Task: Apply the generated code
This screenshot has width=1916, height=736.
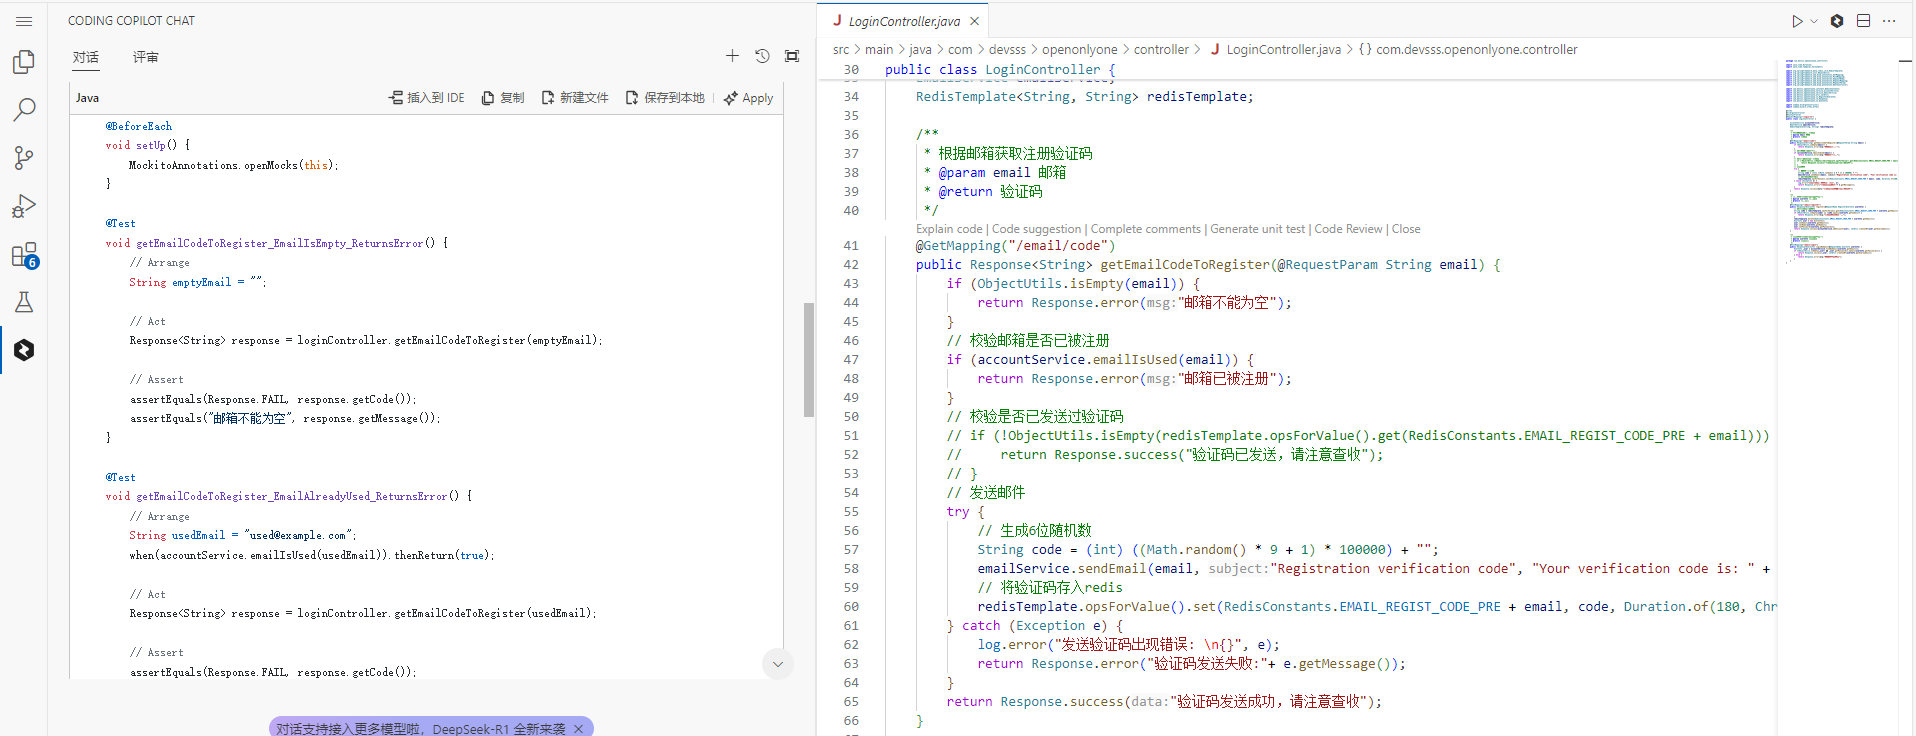Action: pyautogui.click(x=748, y=98)
